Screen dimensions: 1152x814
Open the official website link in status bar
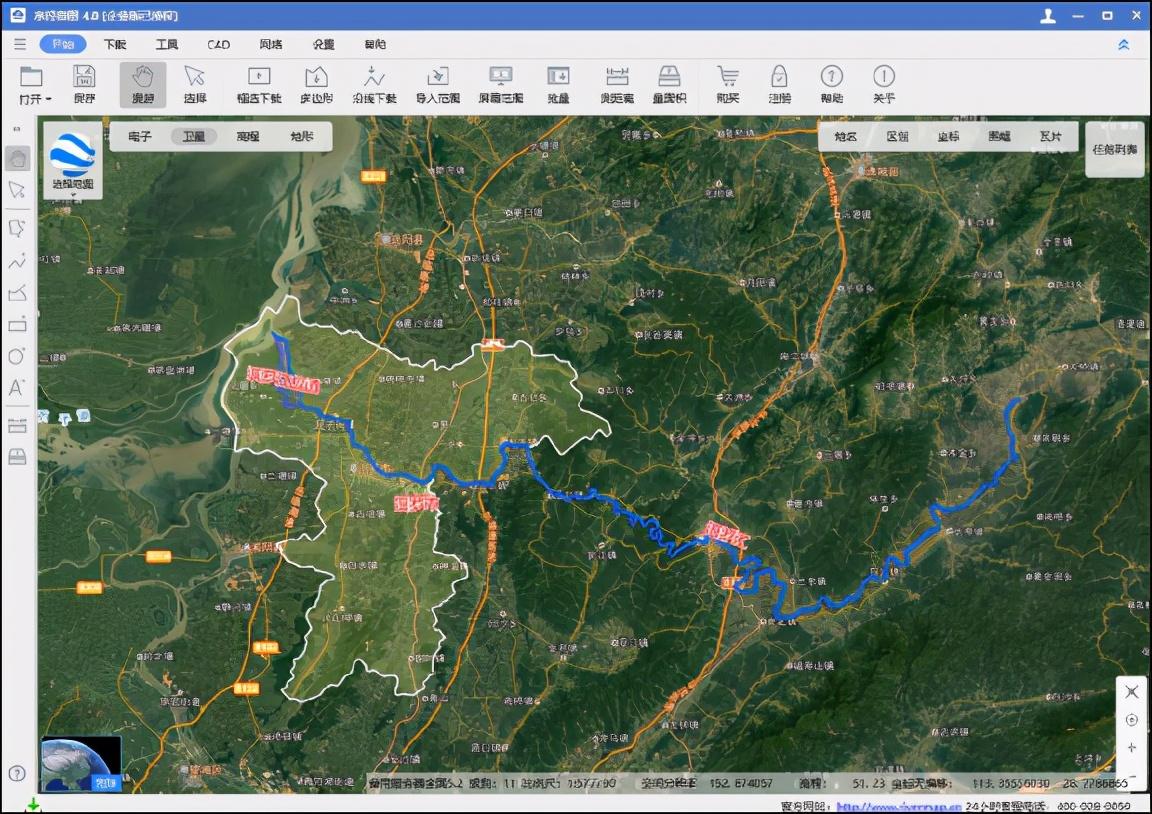[899, 806]
